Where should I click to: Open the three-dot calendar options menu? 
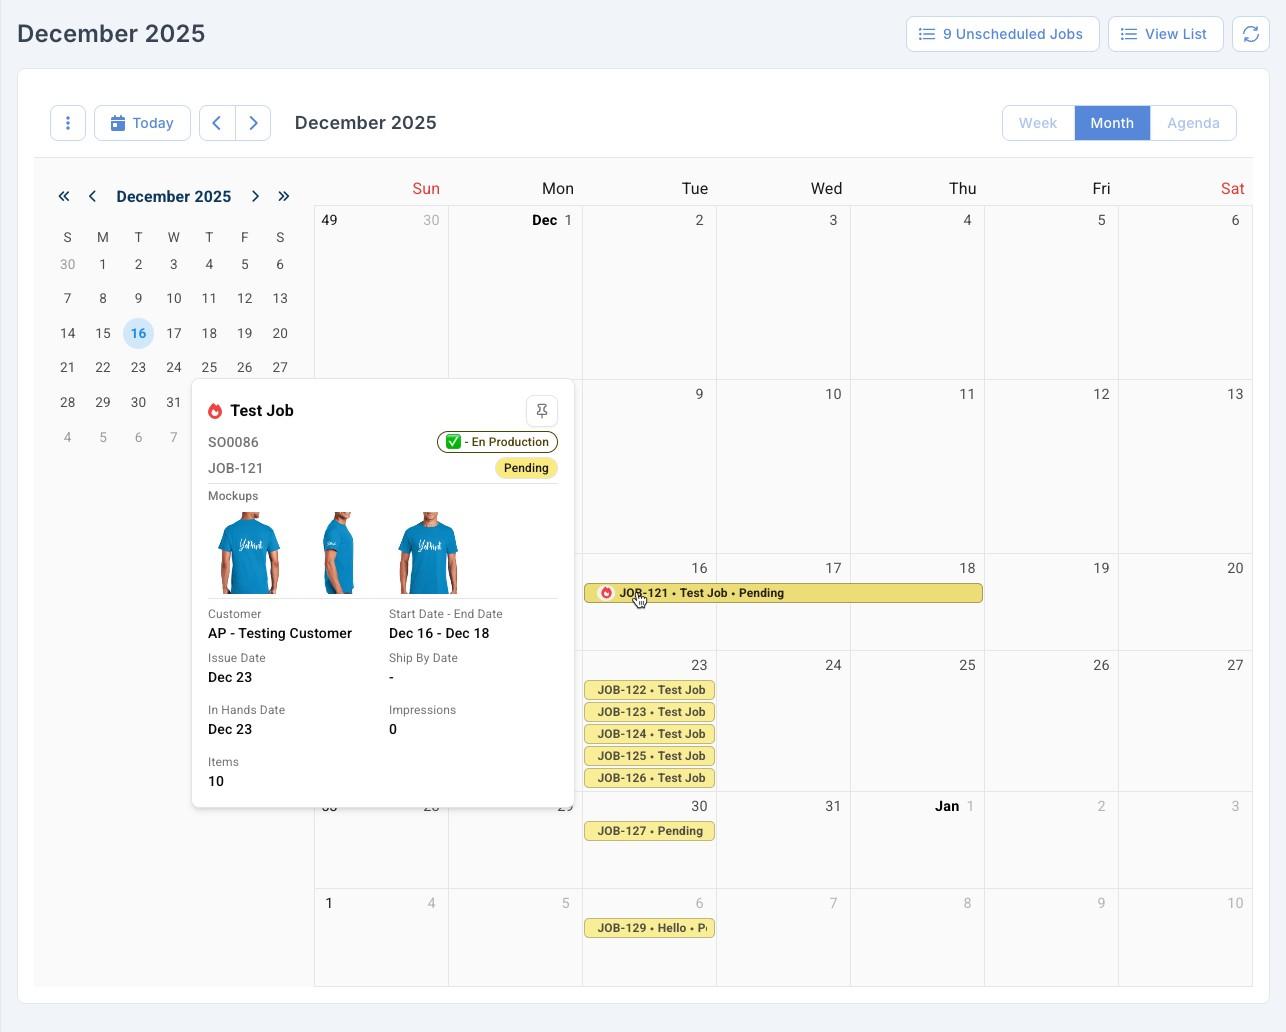(x=68, y=123)
